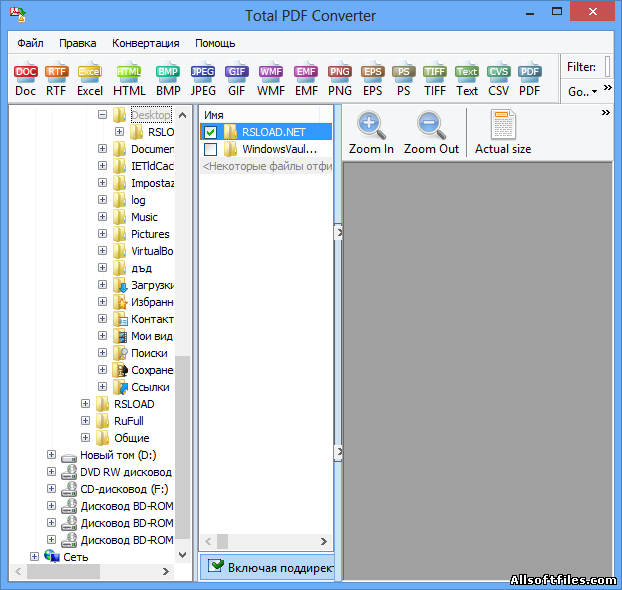Expand the Music tree node
The width and height of the screenshot is (622, 590).
coord(102,217)
